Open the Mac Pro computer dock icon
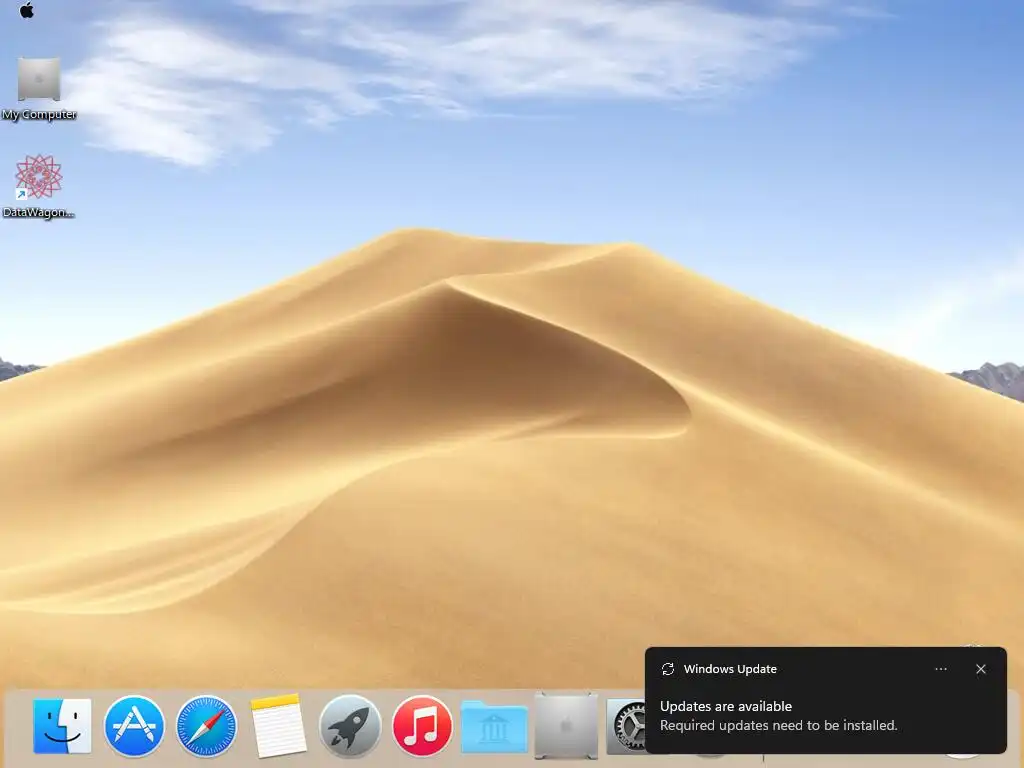This screenshot has height=768, width=1024. point(566,726)
